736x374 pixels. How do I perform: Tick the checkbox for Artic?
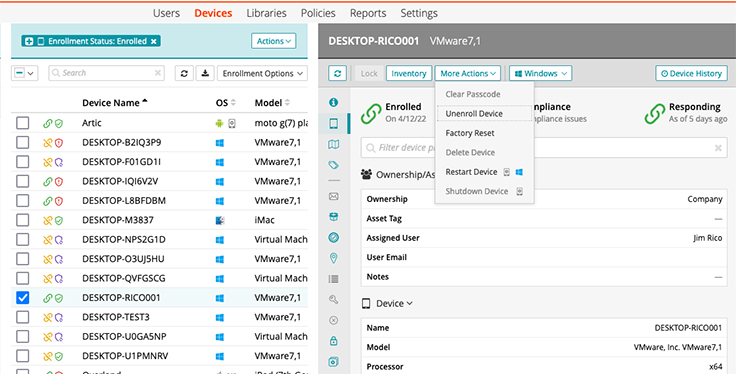pyautogui.click(x=23, y=123)
